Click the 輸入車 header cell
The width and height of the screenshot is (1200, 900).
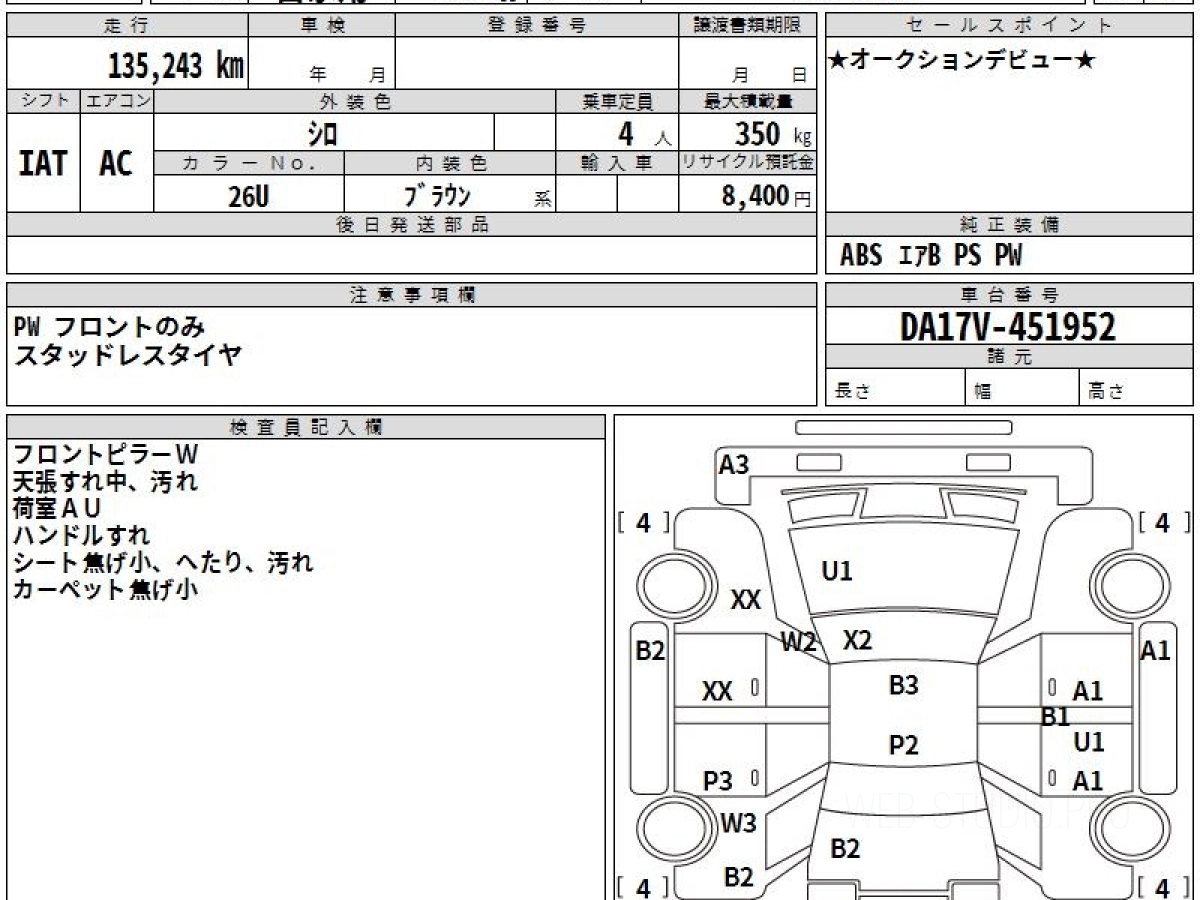(x=617, y=163)
